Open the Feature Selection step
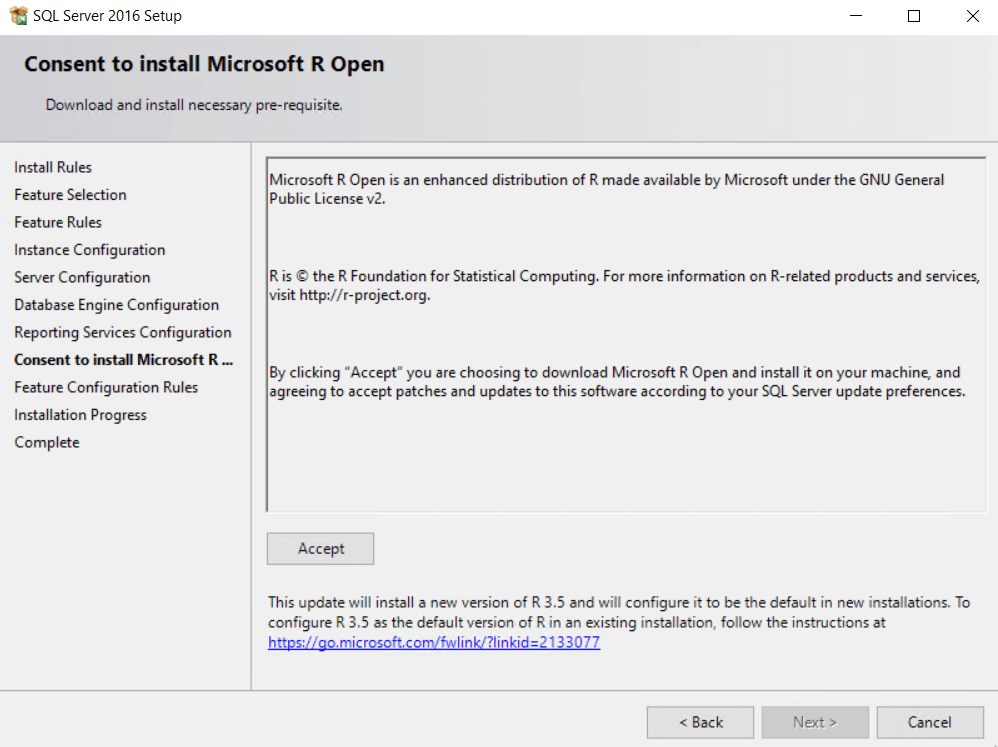Viewport: 998px width, 747px height. coord(70,194)
